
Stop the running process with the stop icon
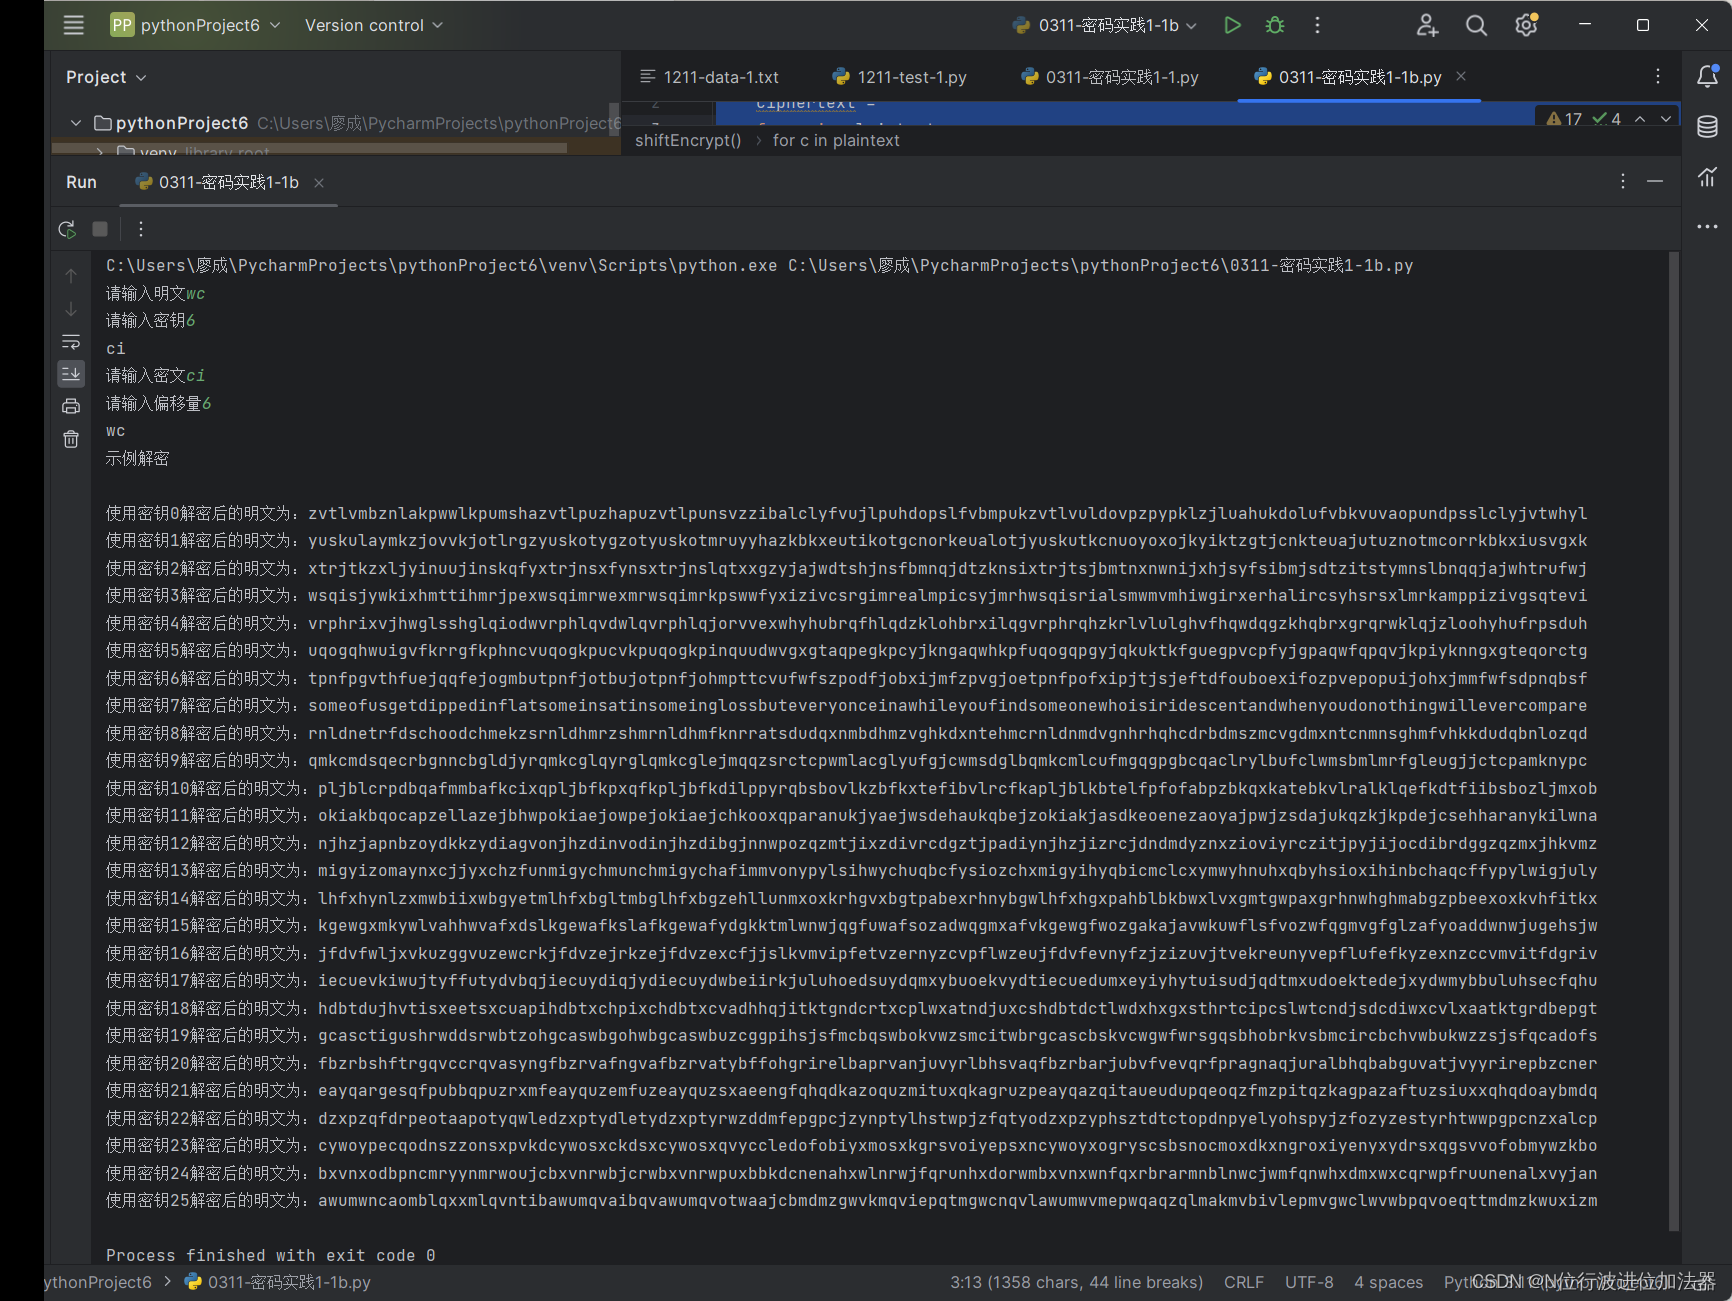[100, 229]
